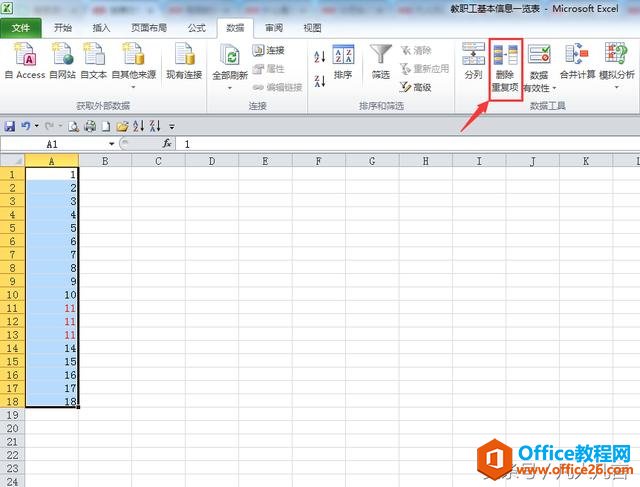Open the Name Box dropdown arrow
This screenshot has height=487, width=640.
pyautogui.click(x=111, y=144)
